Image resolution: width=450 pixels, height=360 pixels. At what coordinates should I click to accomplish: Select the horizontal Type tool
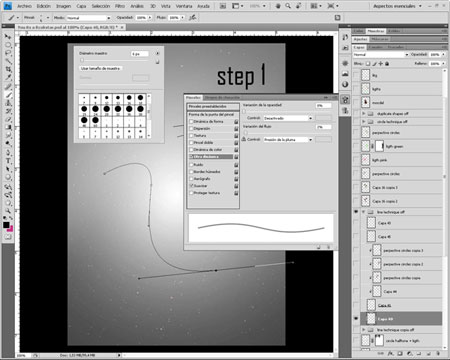[x=8, y=161]
